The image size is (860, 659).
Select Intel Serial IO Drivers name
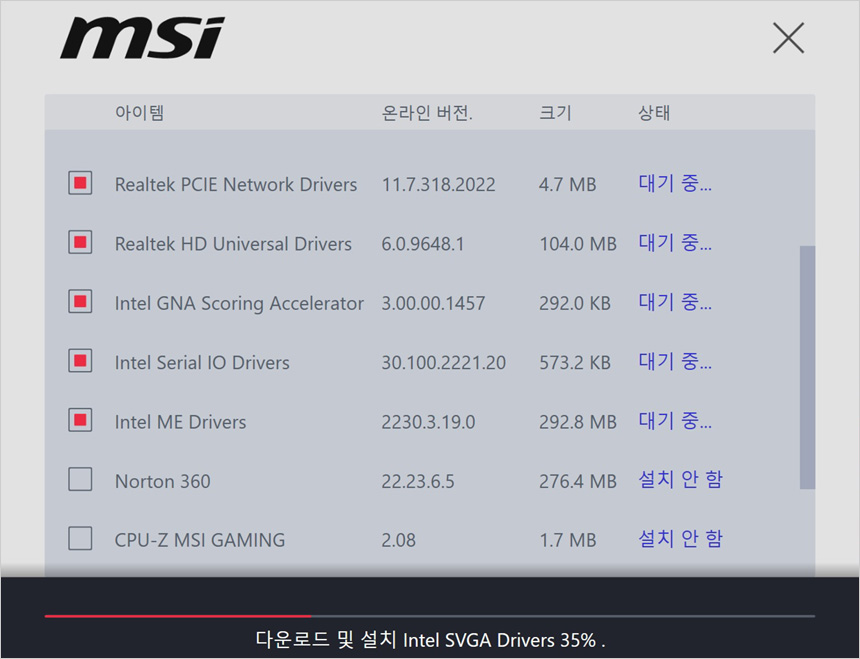tap(202, 362)
